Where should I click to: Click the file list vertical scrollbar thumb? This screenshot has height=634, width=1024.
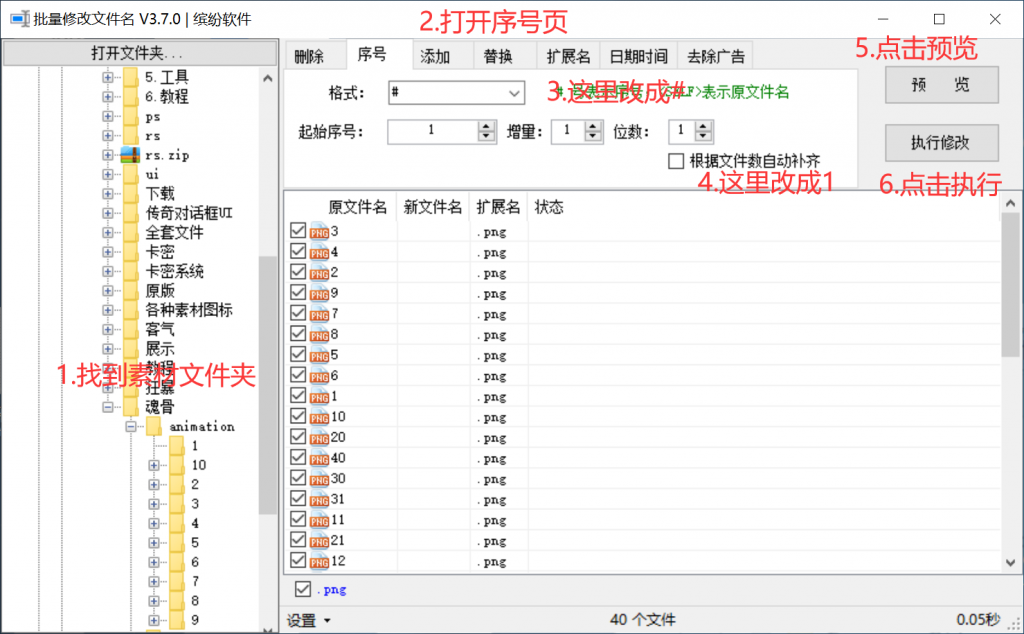pos(1010,285)
